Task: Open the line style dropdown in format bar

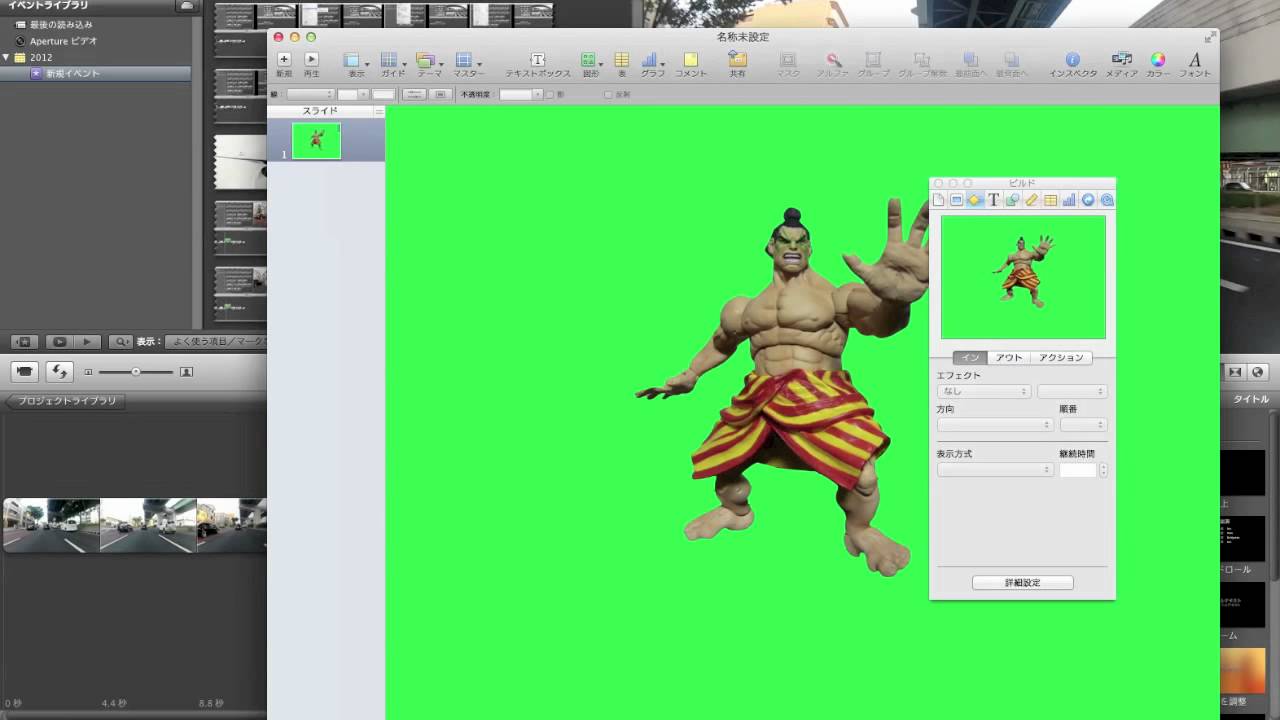Action: click(x=309, y=94)
